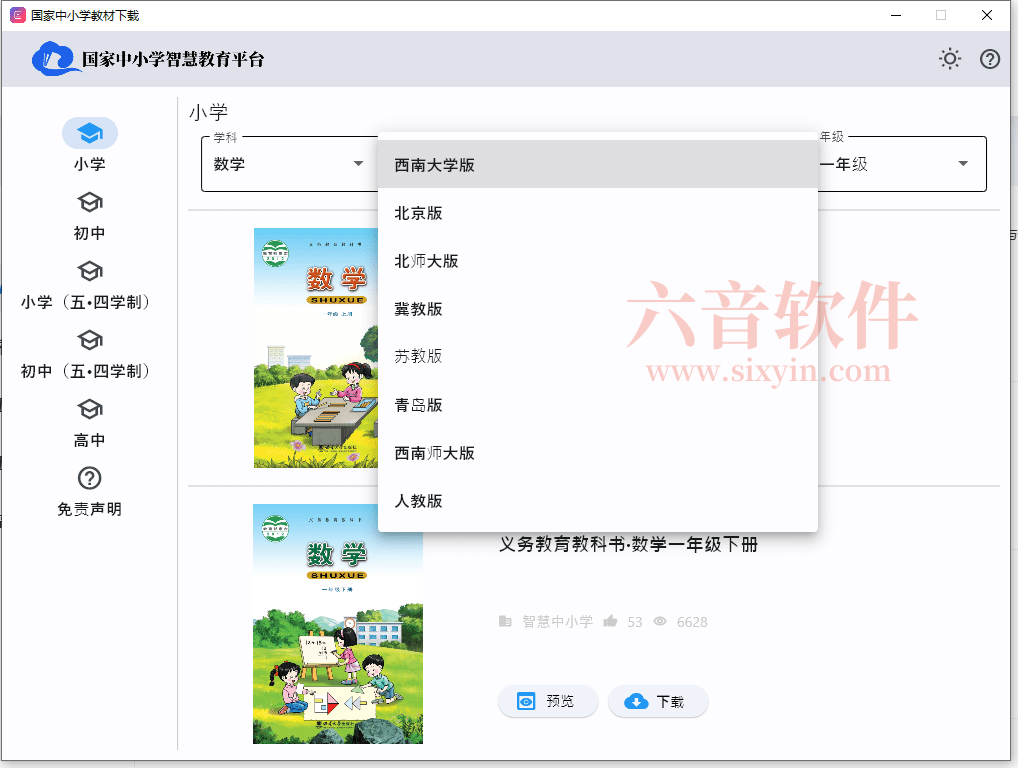1018x768 pixels.
Task: Click the 预览 preview button
Action: 547,701
